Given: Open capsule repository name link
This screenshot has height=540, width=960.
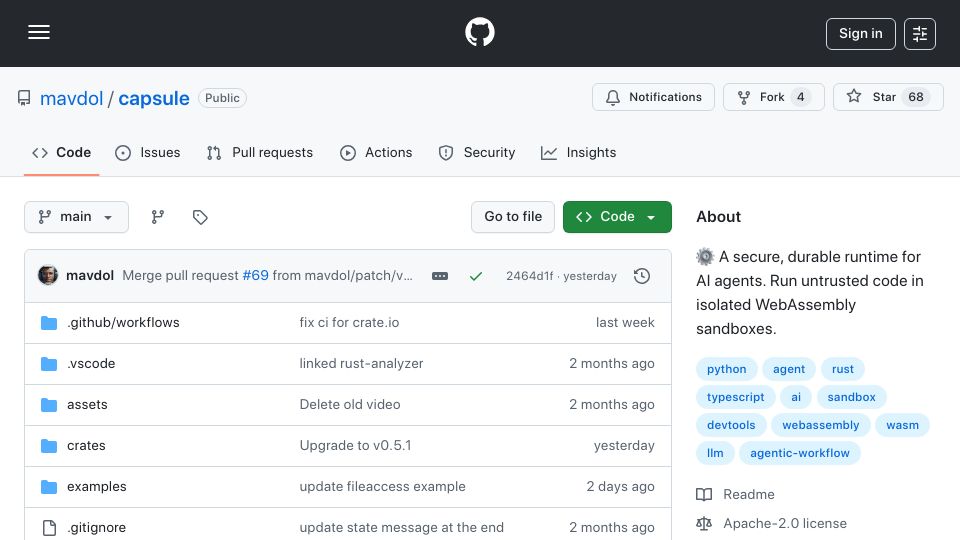Looking at the screenshot, I should [154, 98].
